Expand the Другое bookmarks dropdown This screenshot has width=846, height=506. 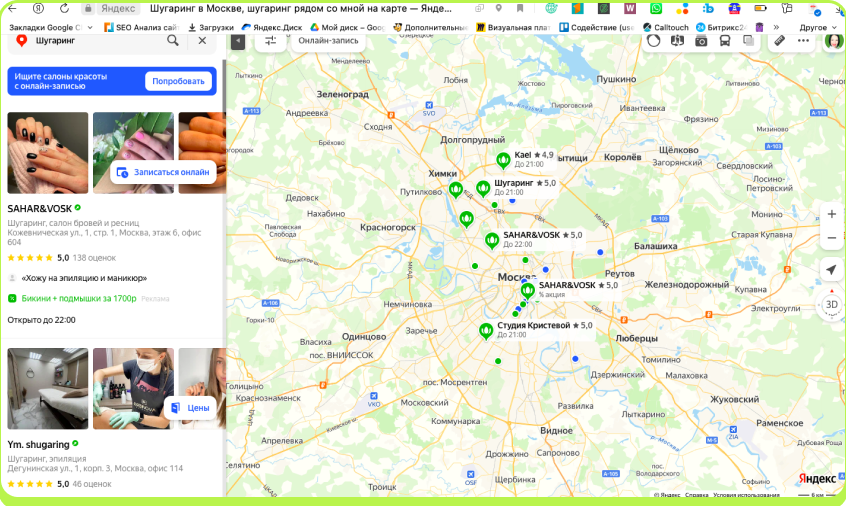tap(817, 28)
